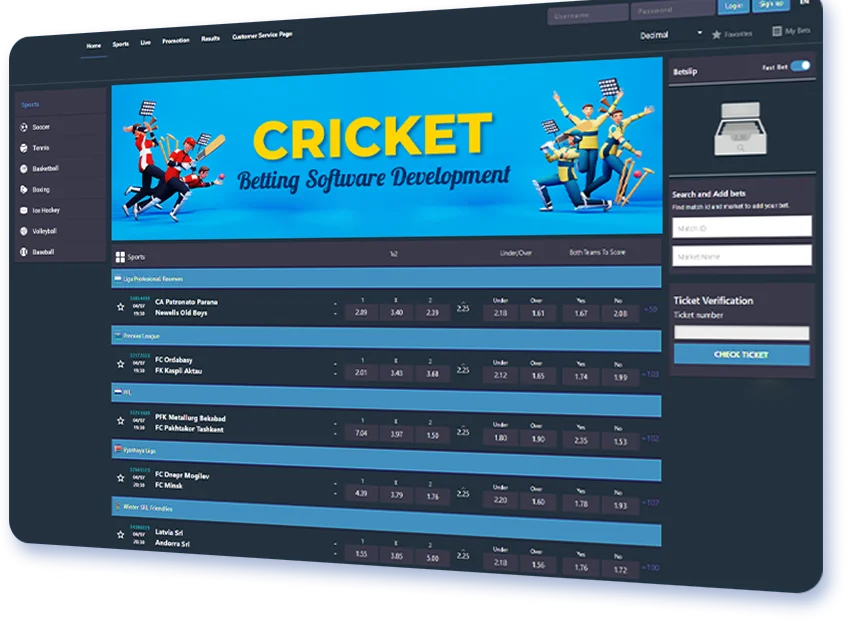868x620 pixels.
Task: Click the Sign up button
Action: click(771, 4)
